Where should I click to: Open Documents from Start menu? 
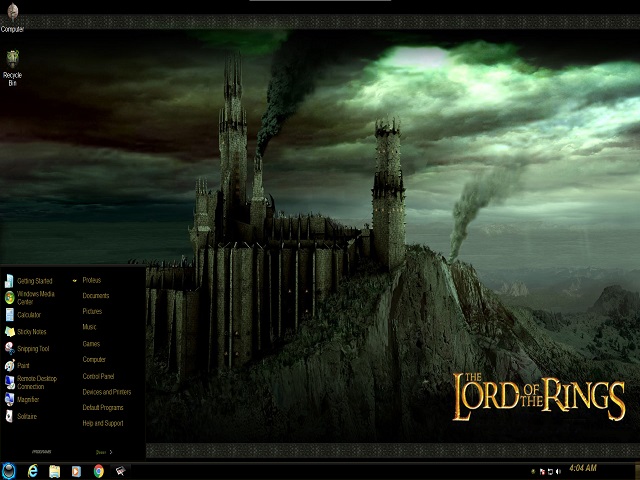coord(96,296)
